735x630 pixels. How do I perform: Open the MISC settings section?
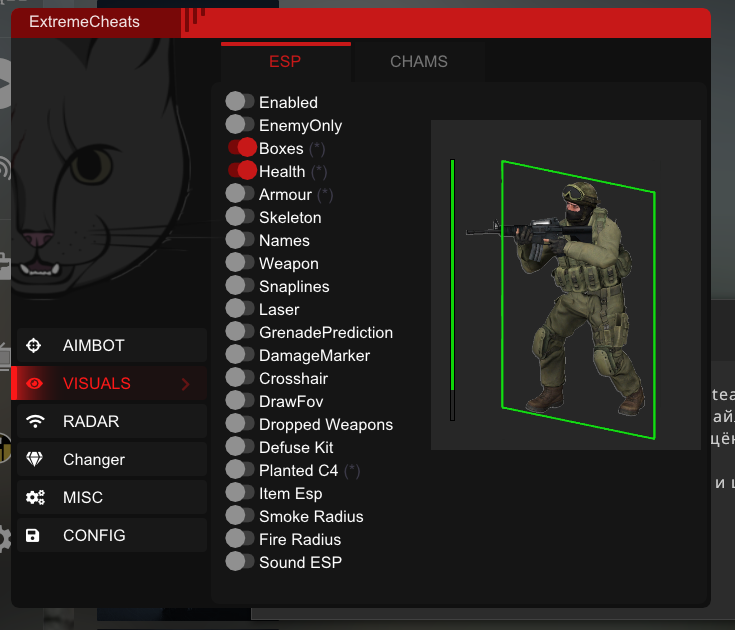pyautogui.click(x=112, y=497)
